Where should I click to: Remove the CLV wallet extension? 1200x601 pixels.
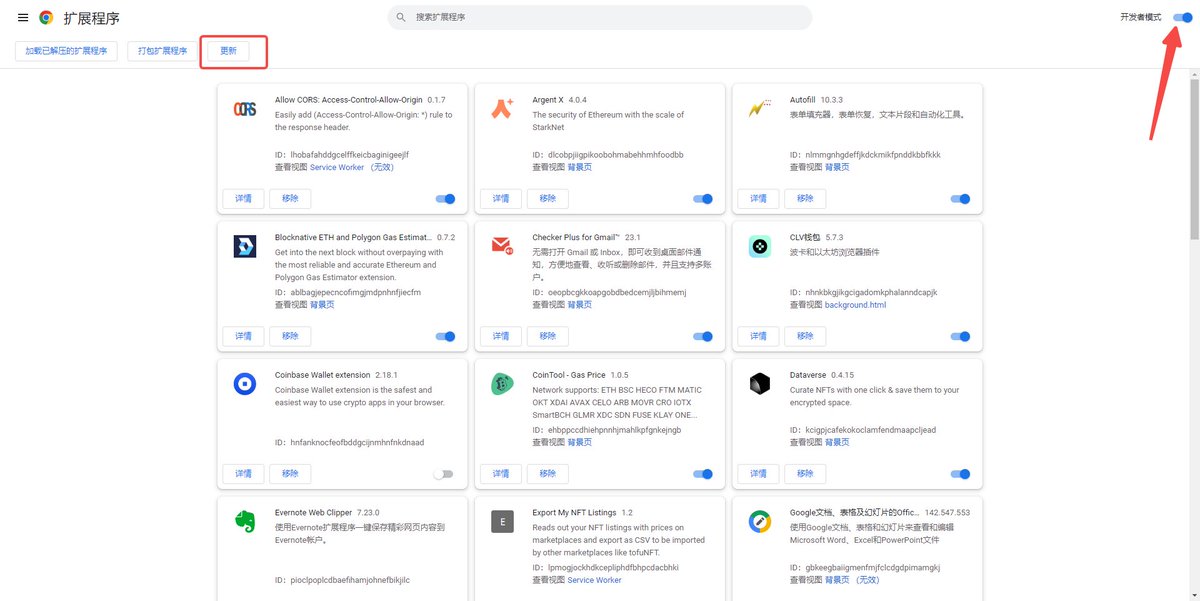pos(805,336)
